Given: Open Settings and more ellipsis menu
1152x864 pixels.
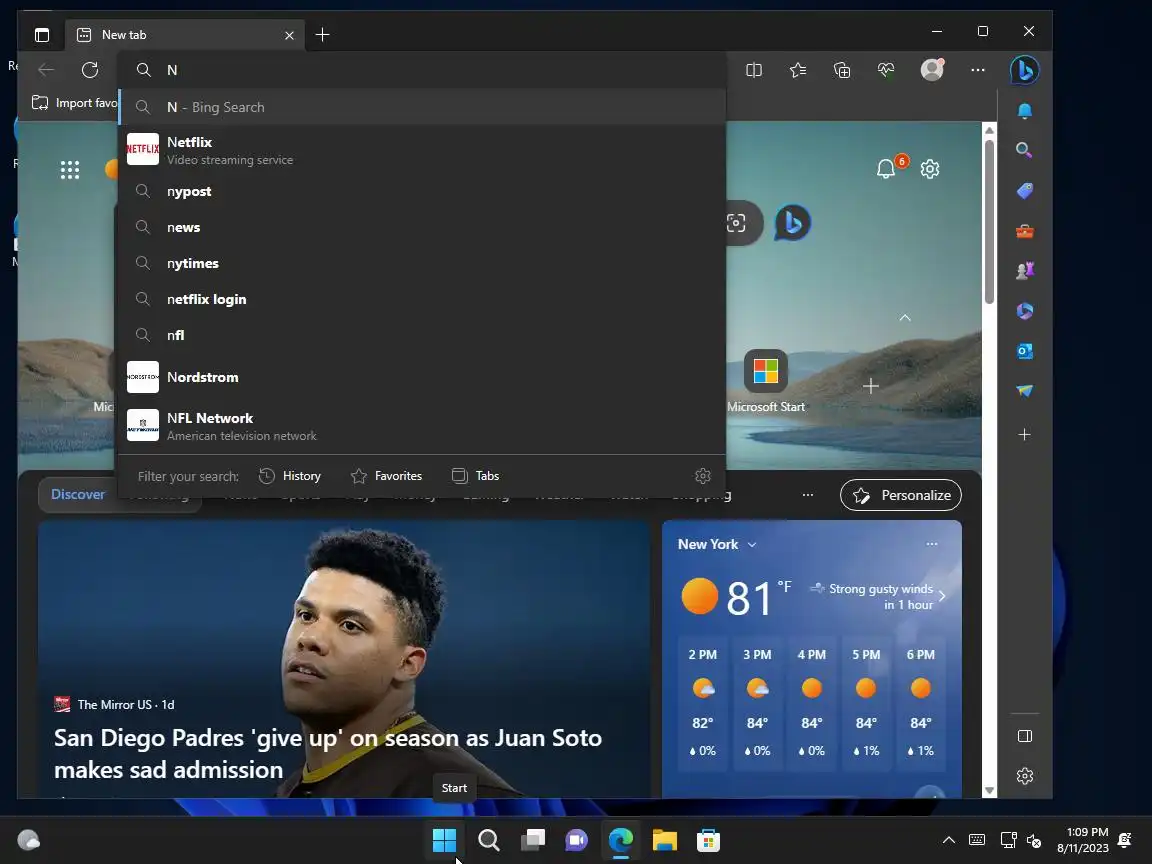Looking at the screenshot, I should pos(977,70).
